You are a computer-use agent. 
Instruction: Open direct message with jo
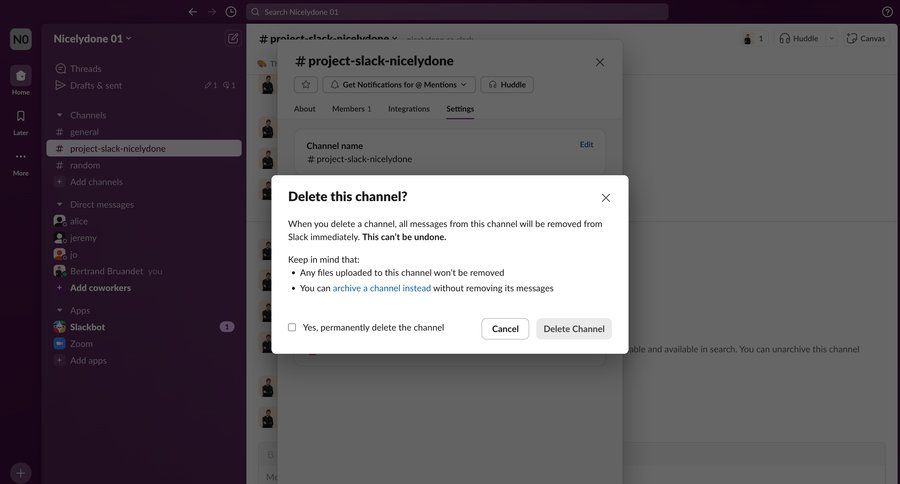[73, 254]
